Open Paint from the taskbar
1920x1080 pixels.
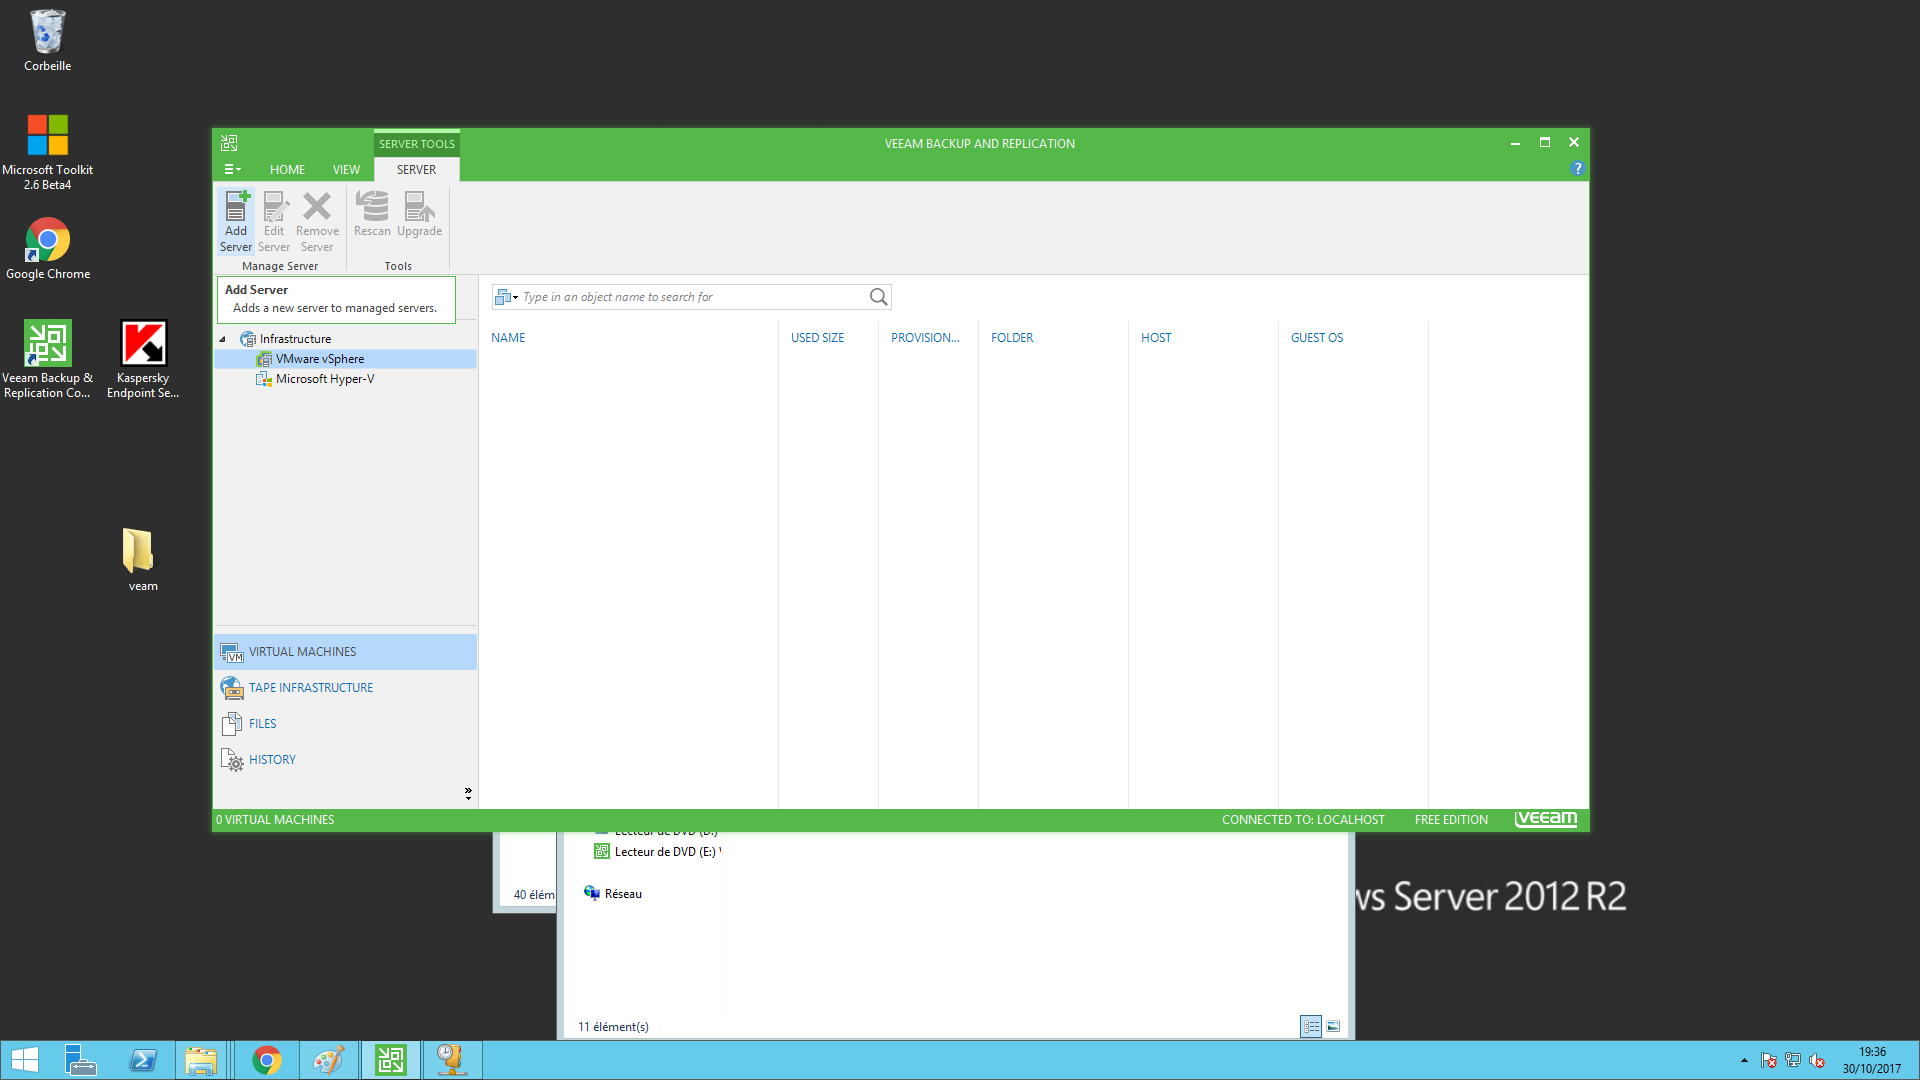coord(328,1060)
